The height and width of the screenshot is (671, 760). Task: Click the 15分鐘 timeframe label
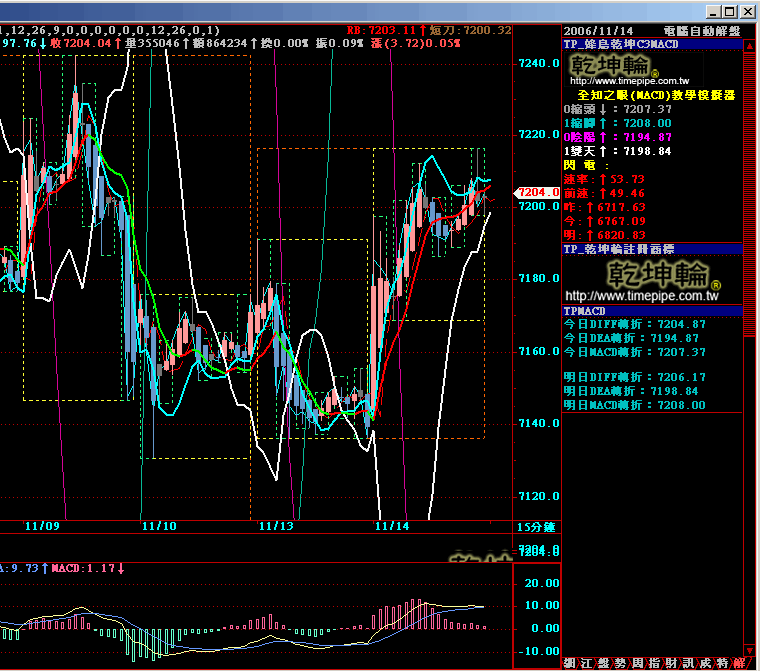(x=535, y=526)
